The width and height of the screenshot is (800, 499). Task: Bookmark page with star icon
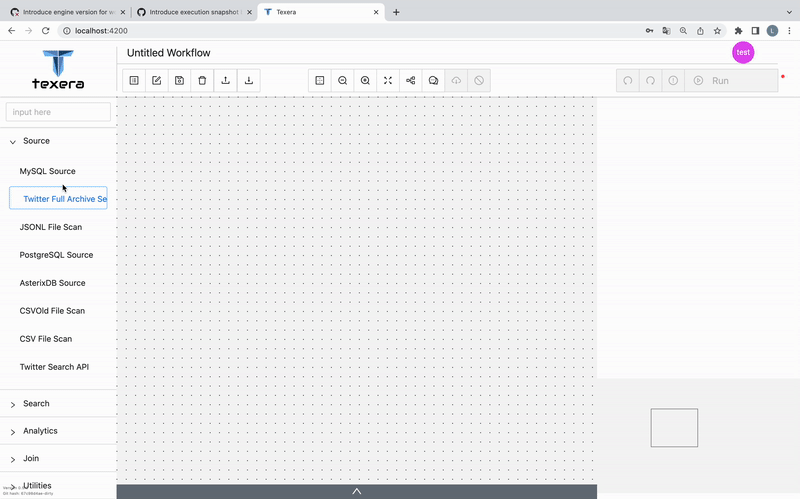(x=717, y=31)
